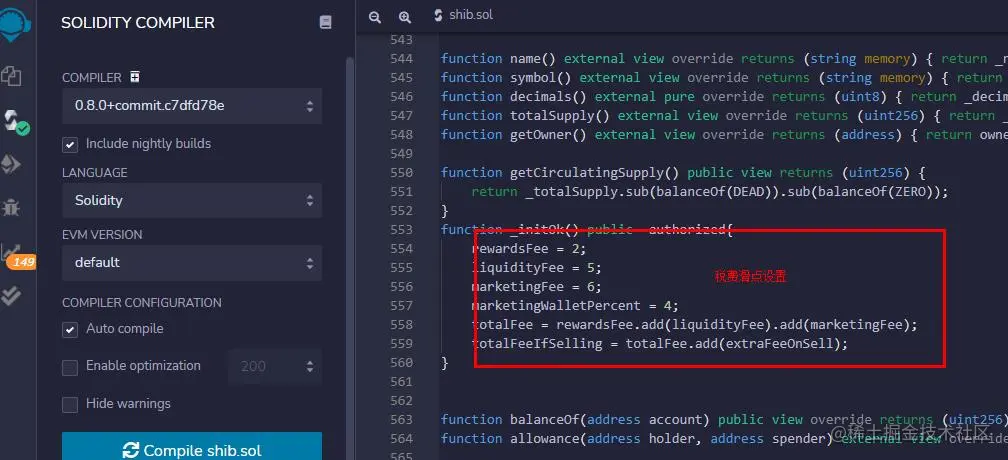1008x460 pixels.
Task: Click the totalFeeIfSelling assignment line
Action: [660, 344]
